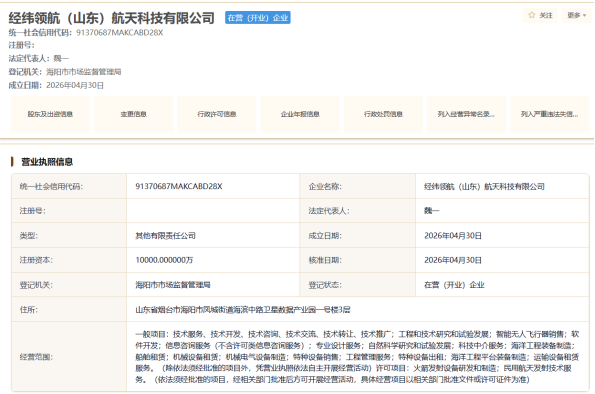Image resolution: width=595 pixels, height=394 pixels.
Task: Open the 变更信息 tab
Action: [134, 114]
